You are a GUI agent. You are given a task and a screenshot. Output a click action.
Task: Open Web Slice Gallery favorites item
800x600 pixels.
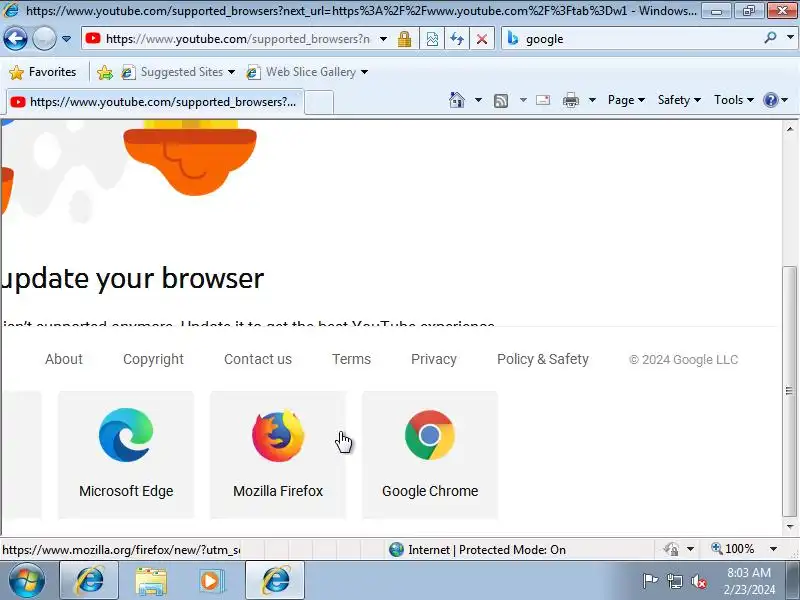(307, 72)
